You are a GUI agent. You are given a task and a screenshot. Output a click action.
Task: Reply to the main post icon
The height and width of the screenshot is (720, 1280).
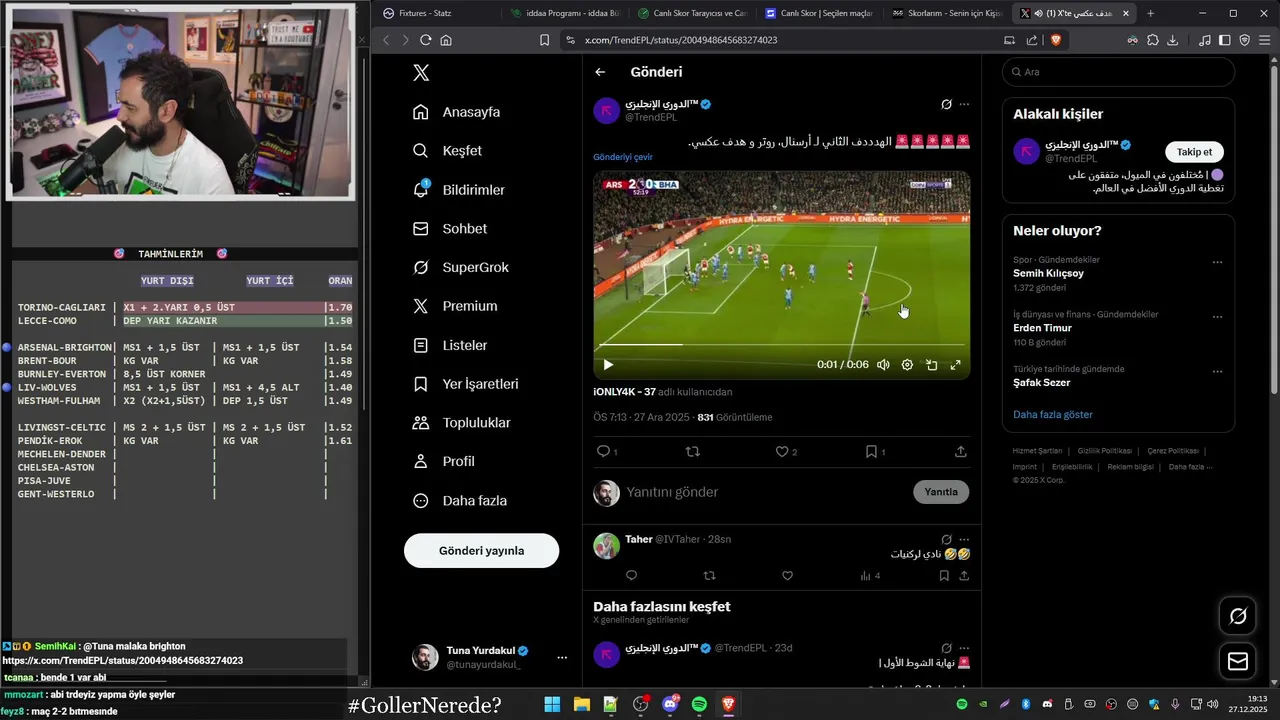(603, 452)
